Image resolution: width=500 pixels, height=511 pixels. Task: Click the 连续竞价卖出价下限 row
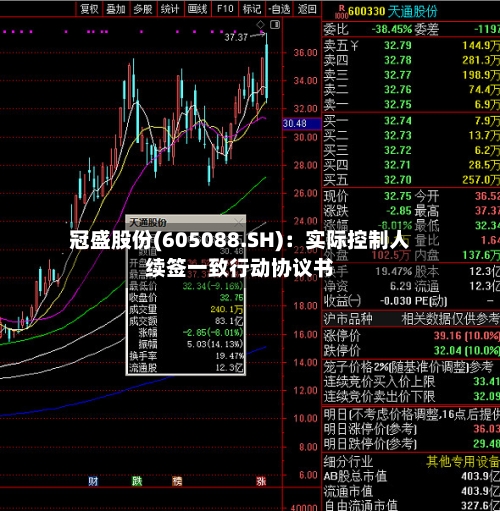411,396
